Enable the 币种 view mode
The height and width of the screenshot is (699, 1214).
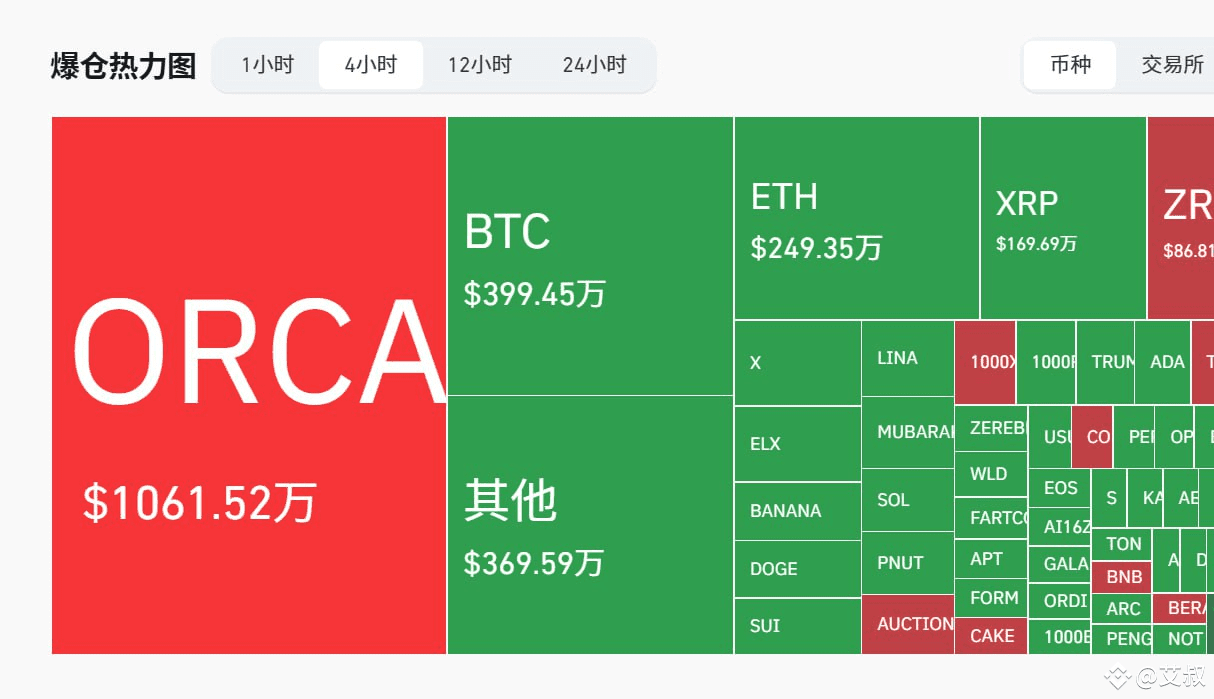click(x=1070, y=64)
